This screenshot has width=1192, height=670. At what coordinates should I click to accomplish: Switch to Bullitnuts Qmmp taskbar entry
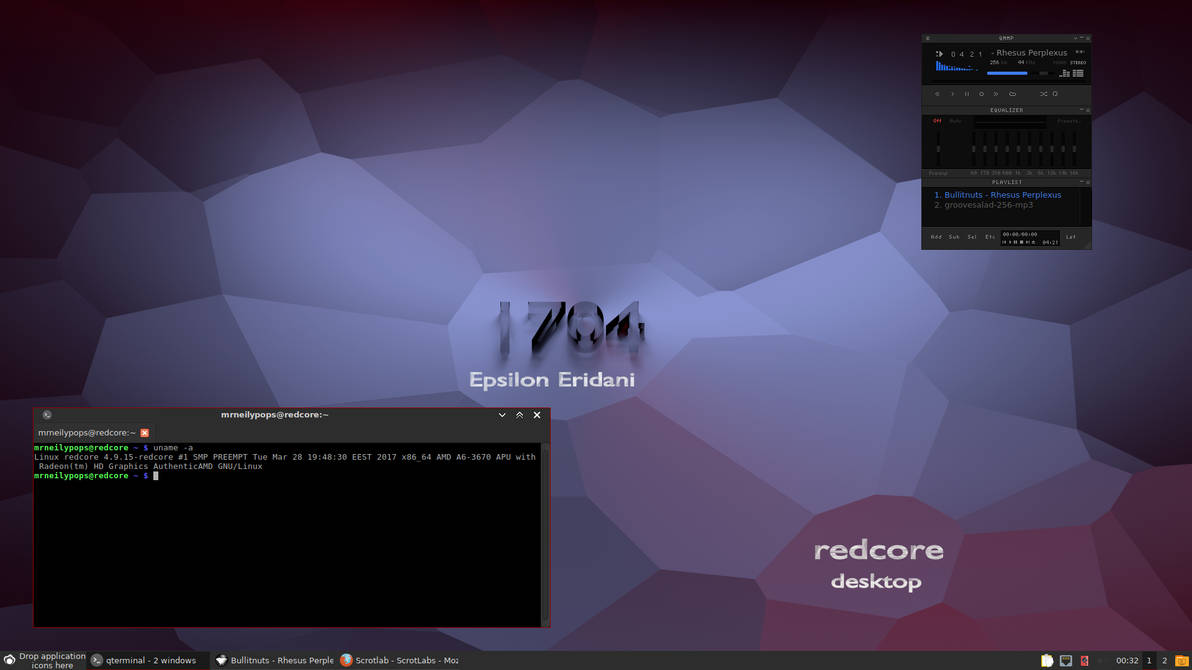pyautogui.click(x=274, y=660)
